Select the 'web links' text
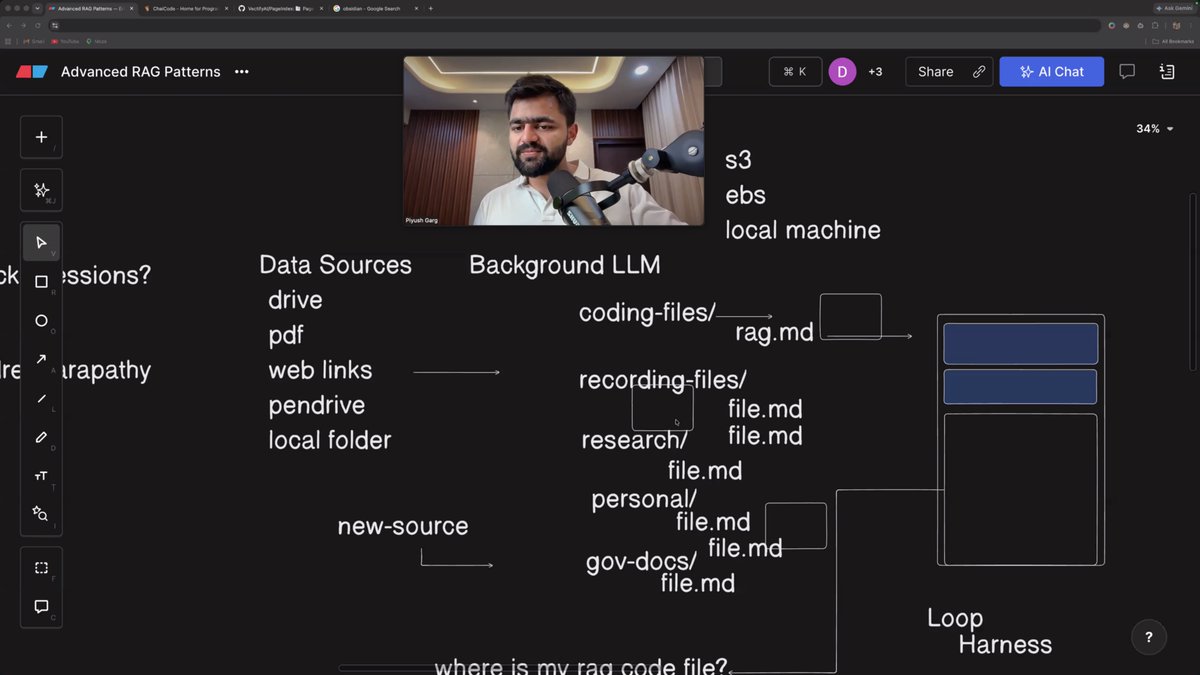The height and width of the screenshot is (675, 1200). click(320, 370)
